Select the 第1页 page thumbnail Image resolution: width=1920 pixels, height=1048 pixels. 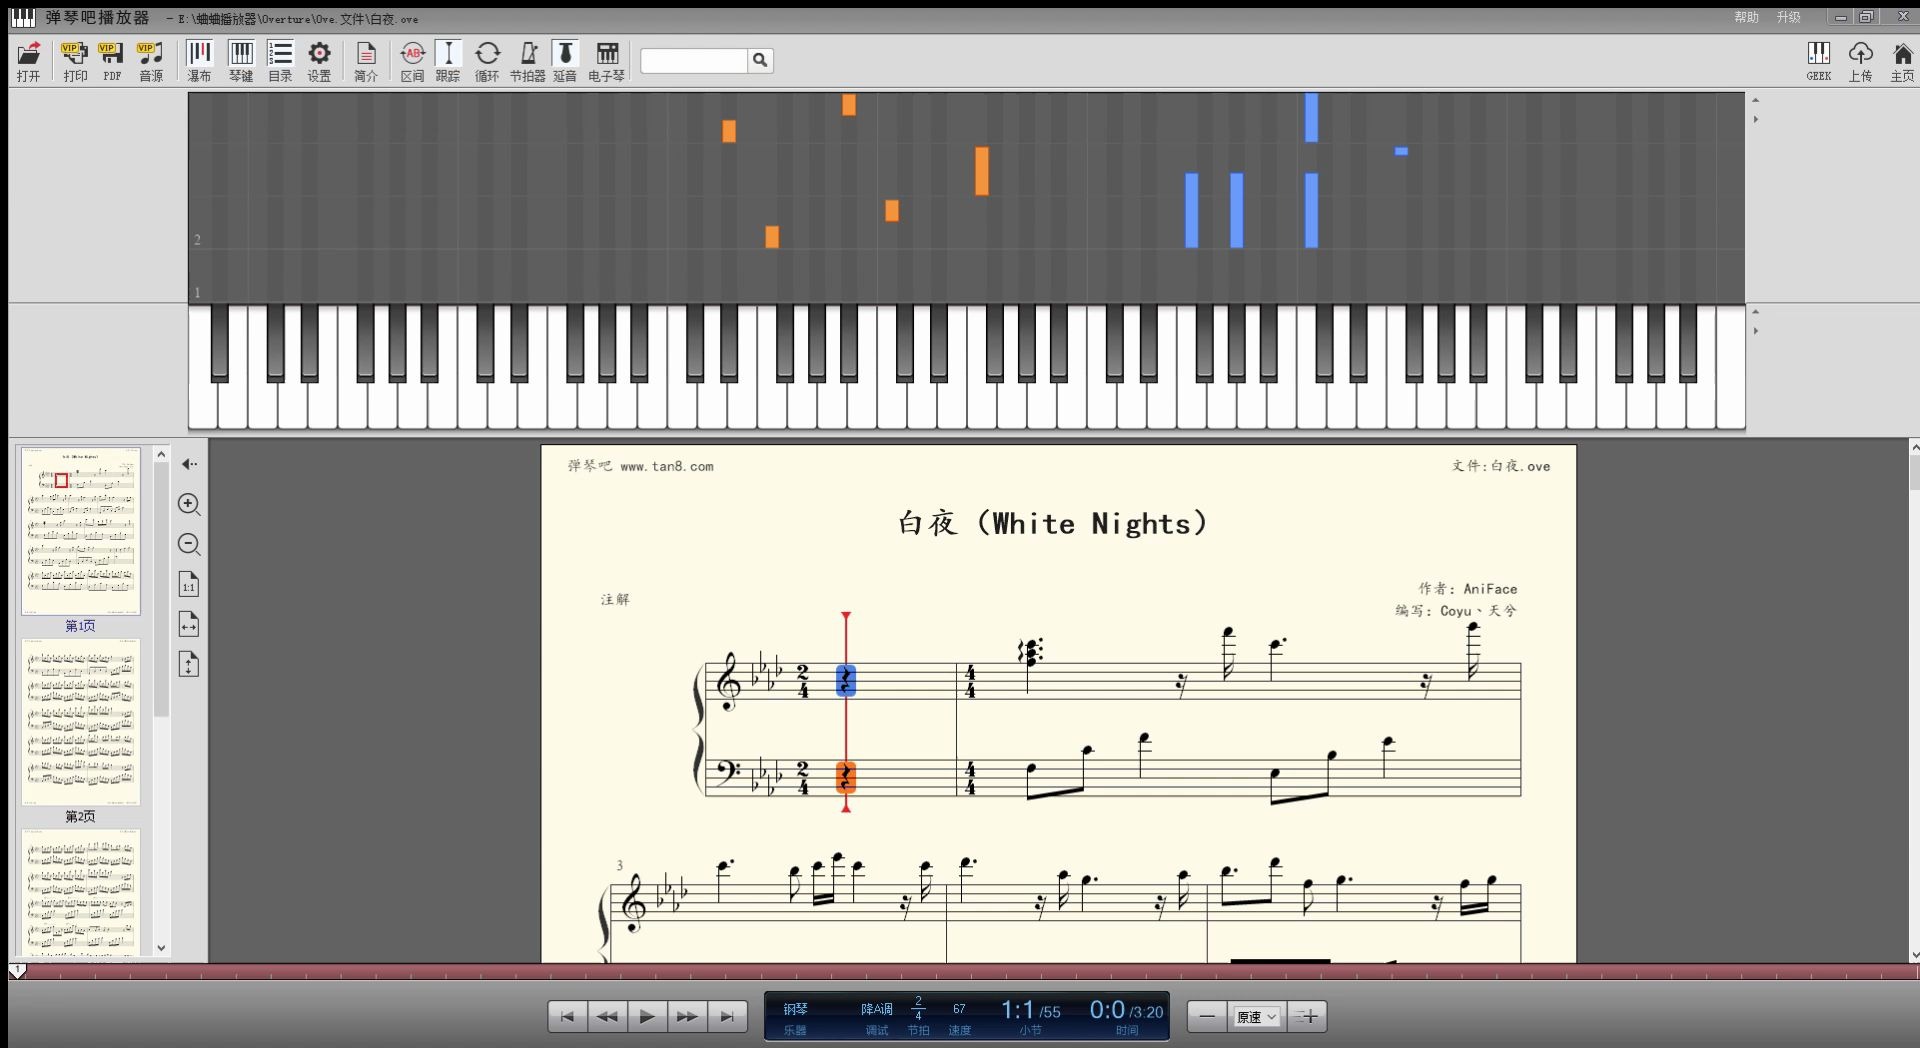[x=81, y=531]
